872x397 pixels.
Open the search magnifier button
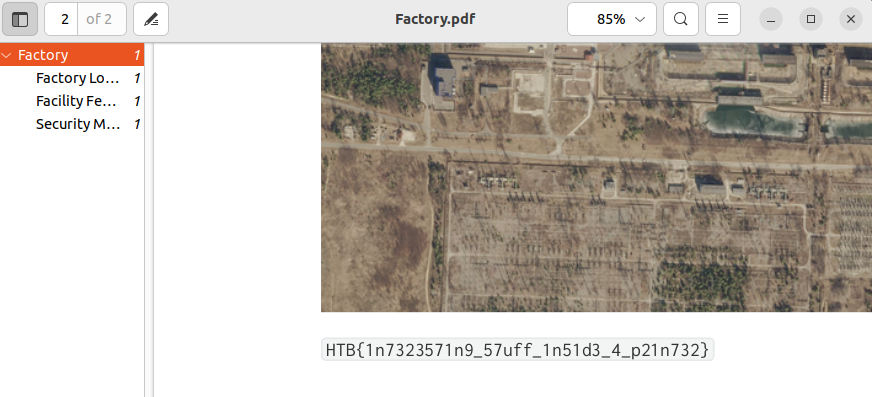[681, 19]
